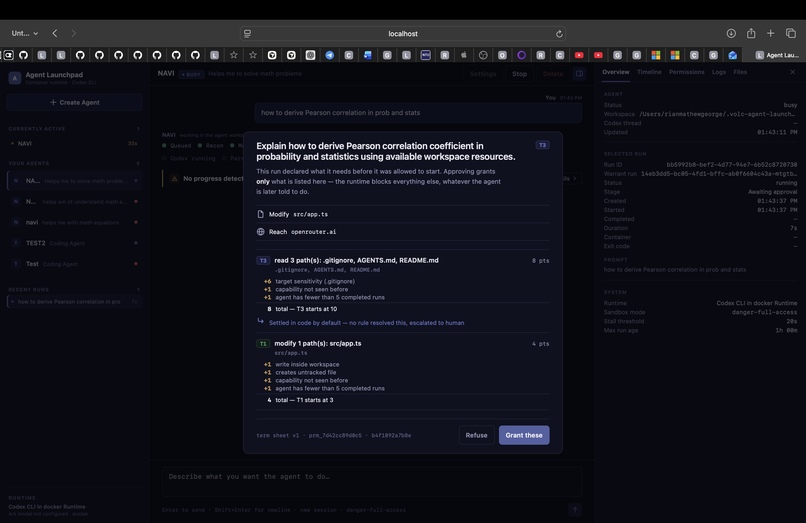Click the warning icon by 'No progress detected'
The image size is (806, 523).
point(174,178)
